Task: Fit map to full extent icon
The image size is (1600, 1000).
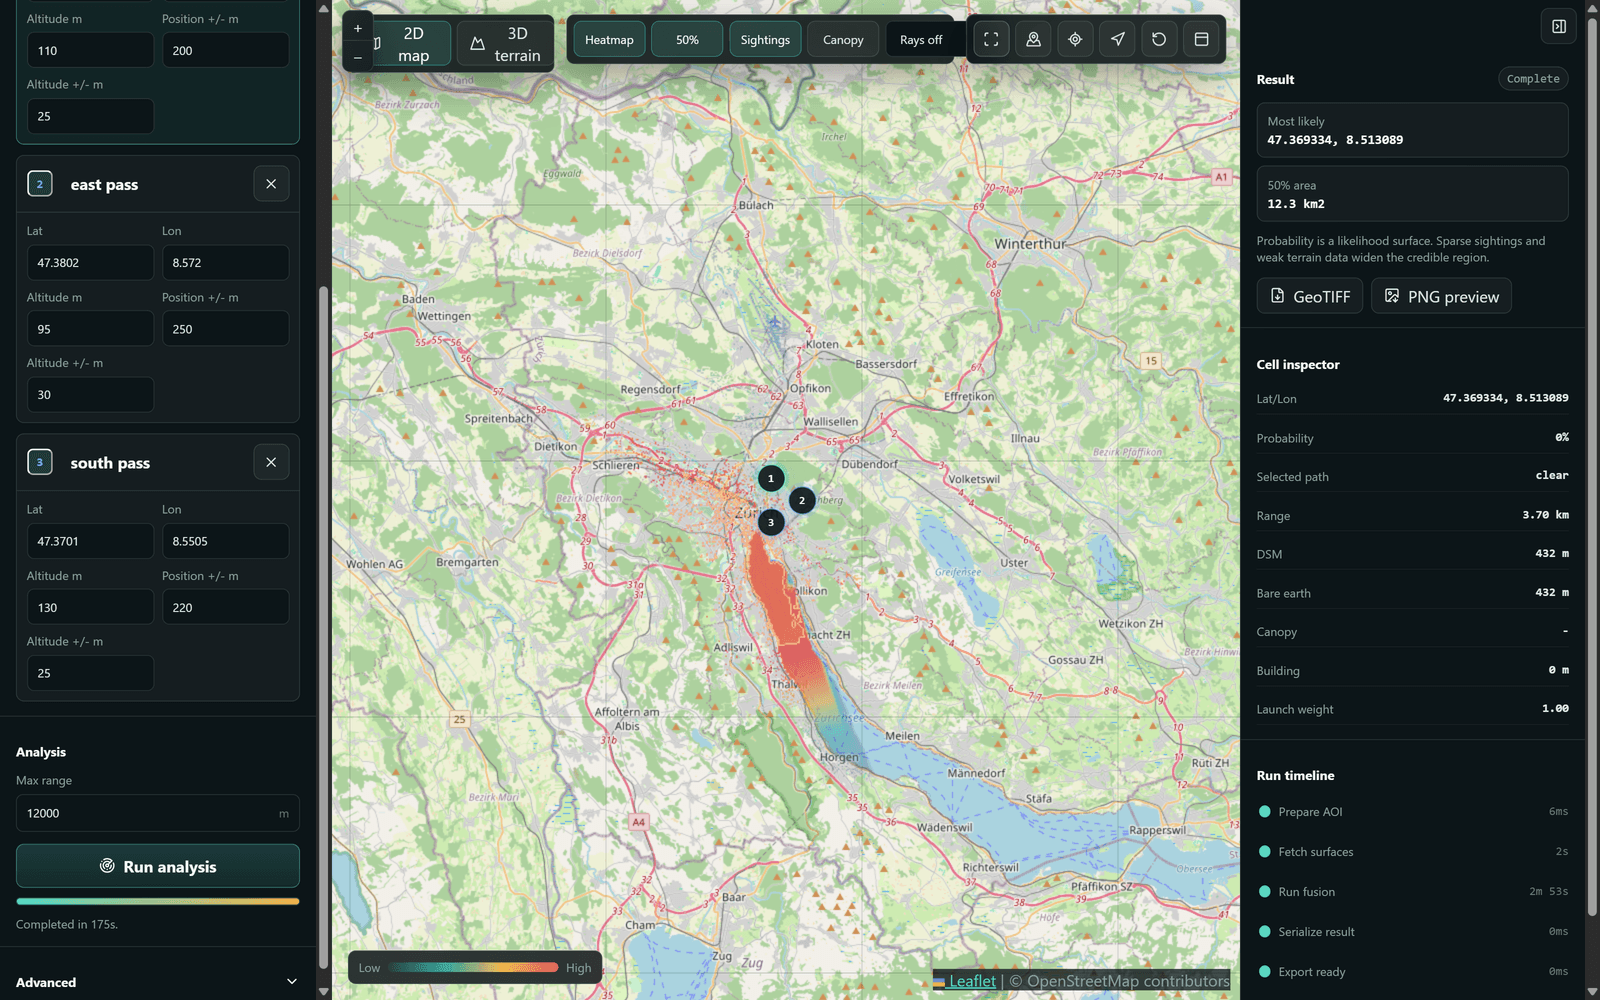Action: coord(991,40)
